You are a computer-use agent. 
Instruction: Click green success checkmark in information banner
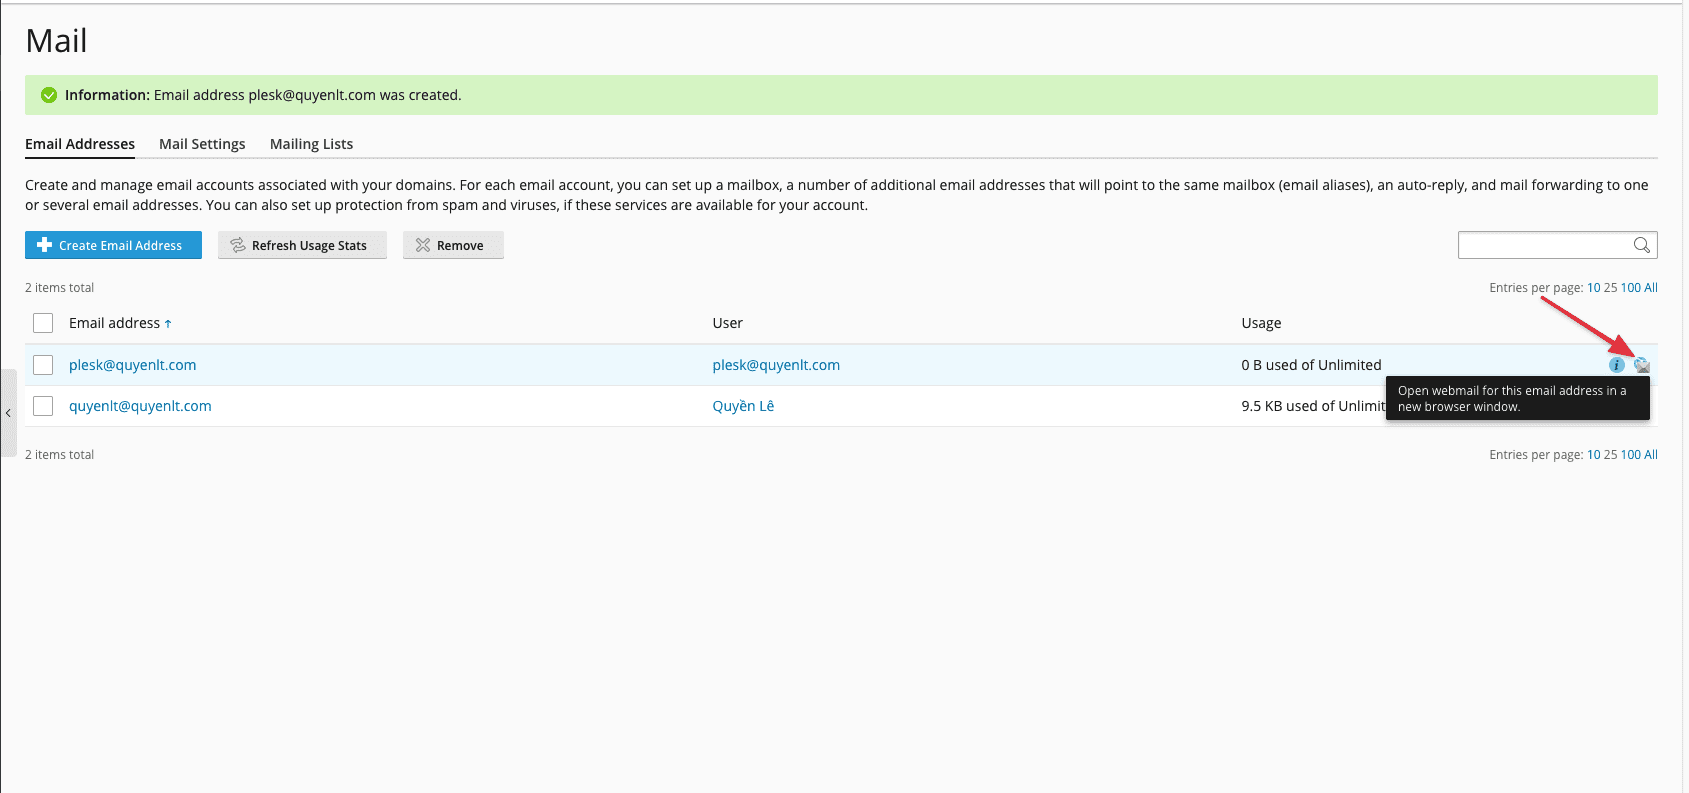[48, 95]
